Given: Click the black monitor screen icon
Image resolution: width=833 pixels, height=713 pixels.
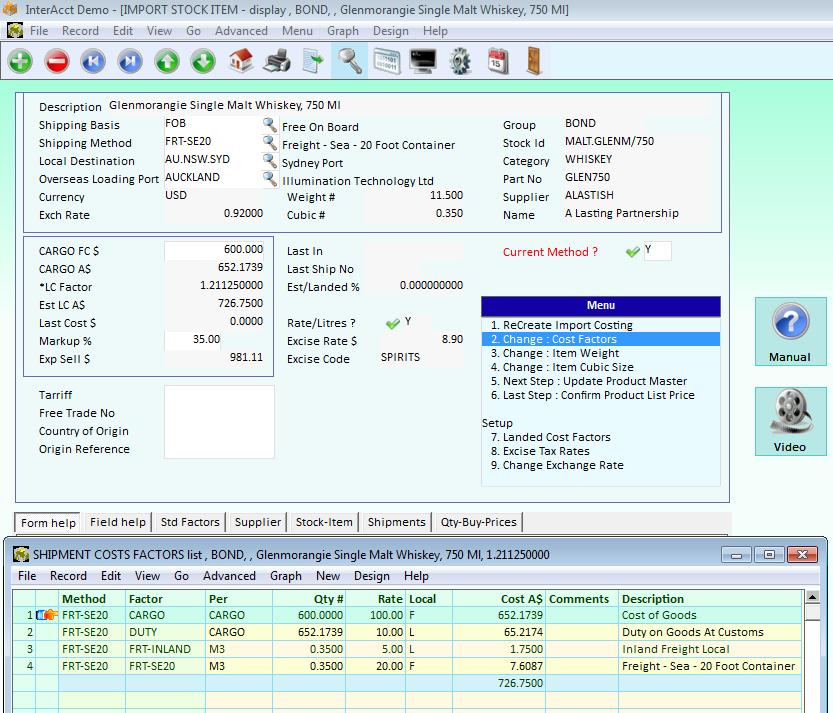Looking at the screenshot, I should pyautogui.click(x=423, y=61).
